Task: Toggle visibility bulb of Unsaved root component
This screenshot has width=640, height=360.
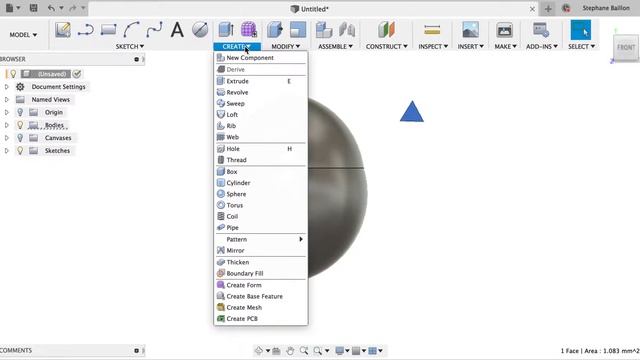Action: pos(13,74)
